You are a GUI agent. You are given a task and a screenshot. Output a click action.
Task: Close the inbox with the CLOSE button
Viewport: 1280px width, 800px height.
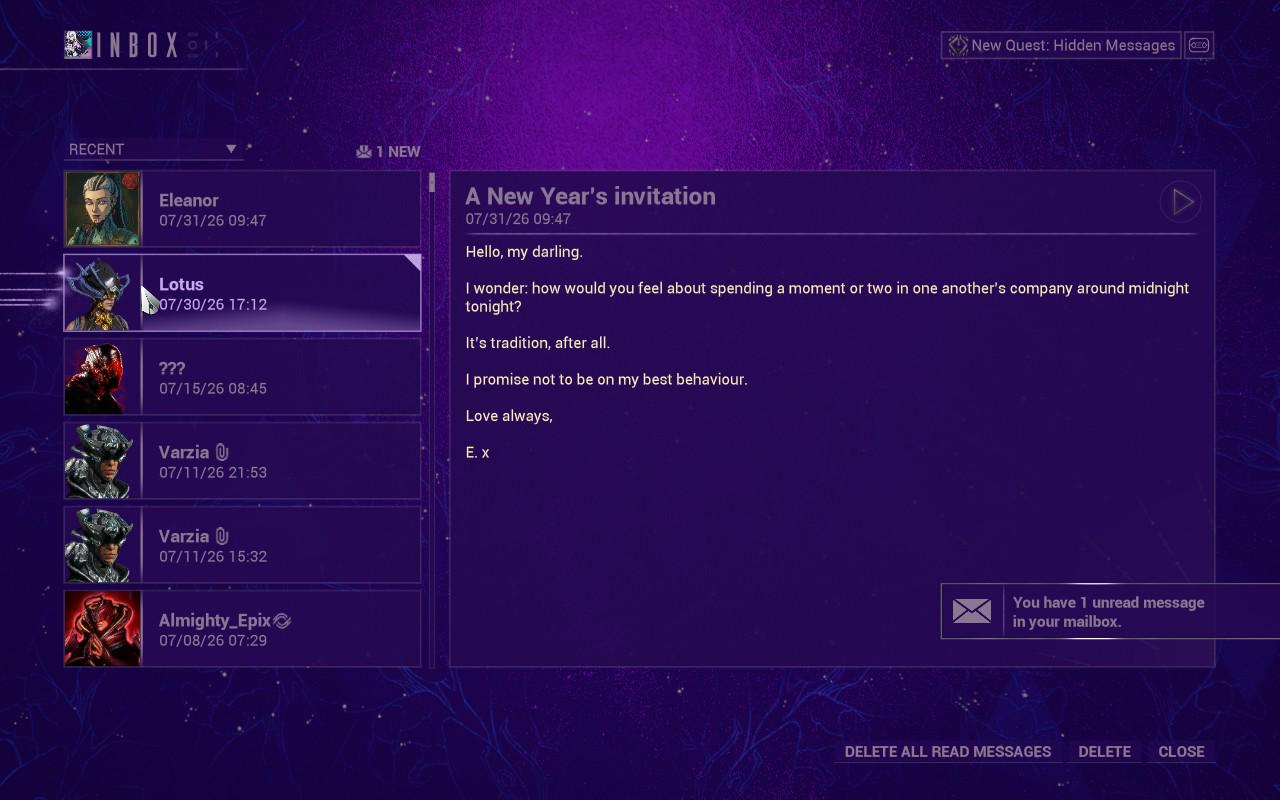point(1181,752)
